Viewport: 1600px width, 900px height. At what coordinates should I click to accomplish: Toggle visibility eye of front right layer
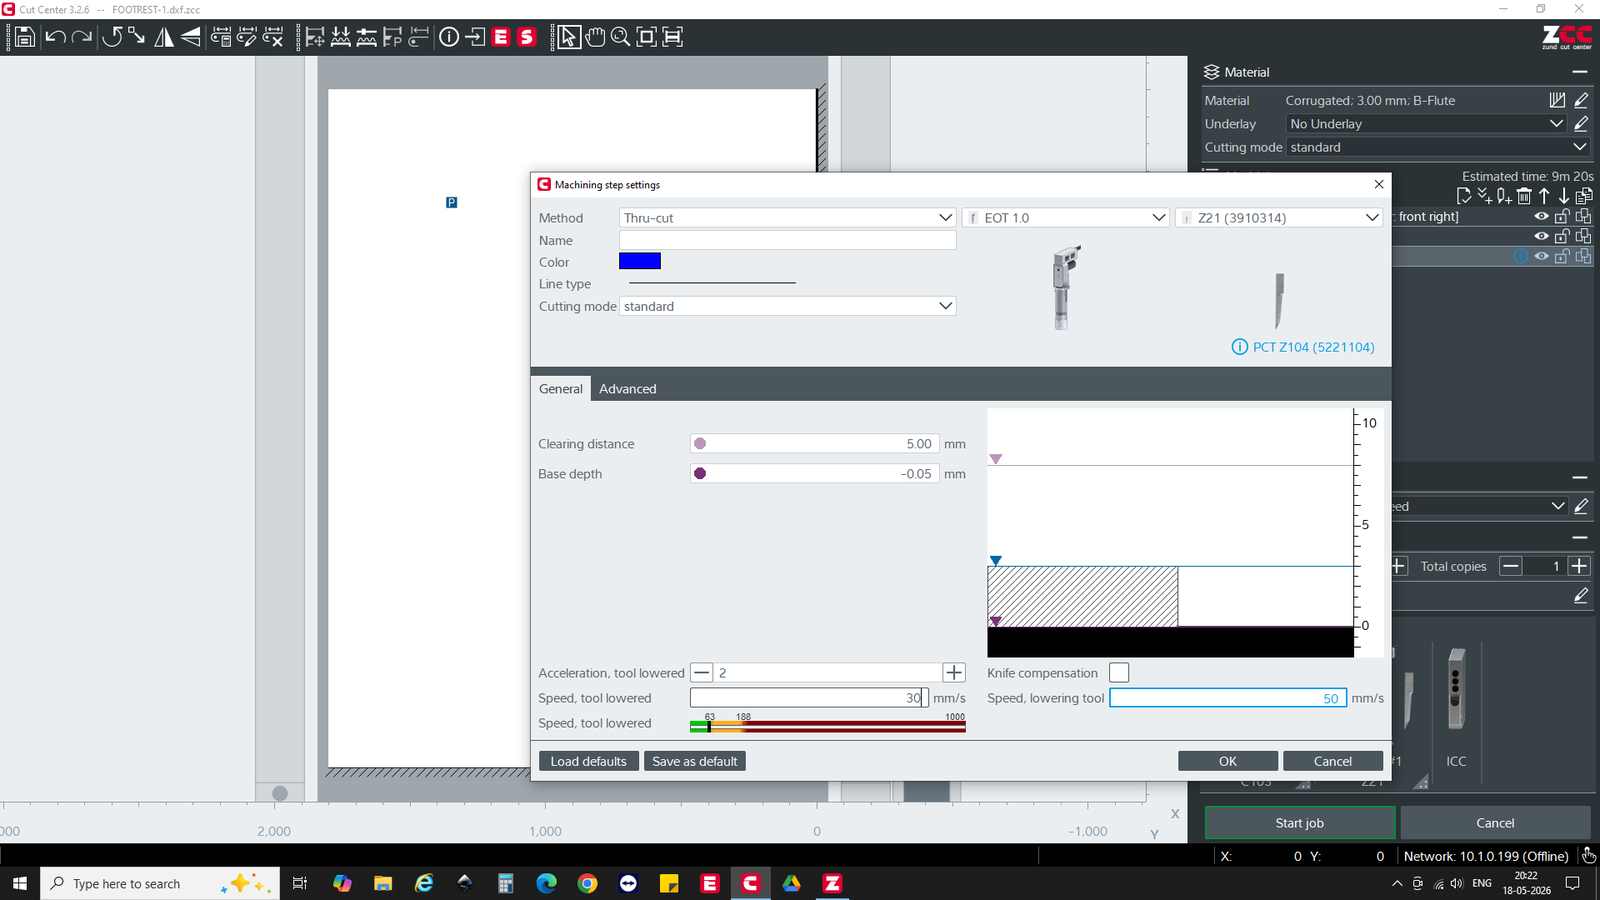coord(1541,216)
